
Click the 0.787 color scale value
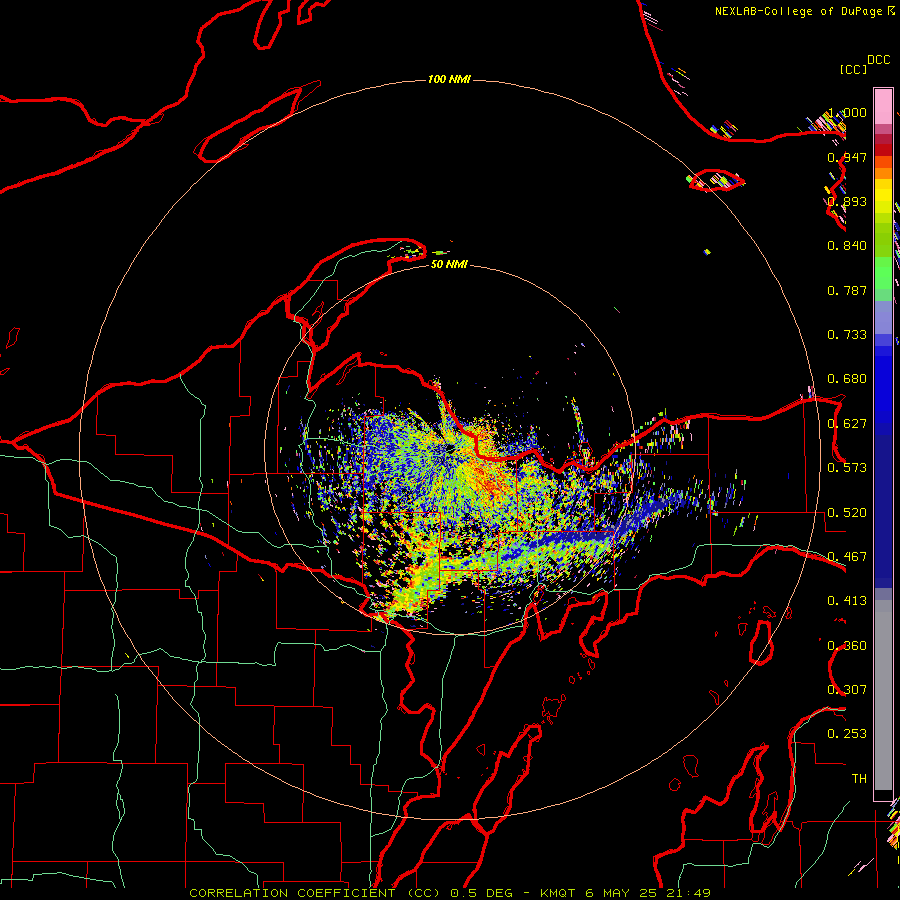847,290
